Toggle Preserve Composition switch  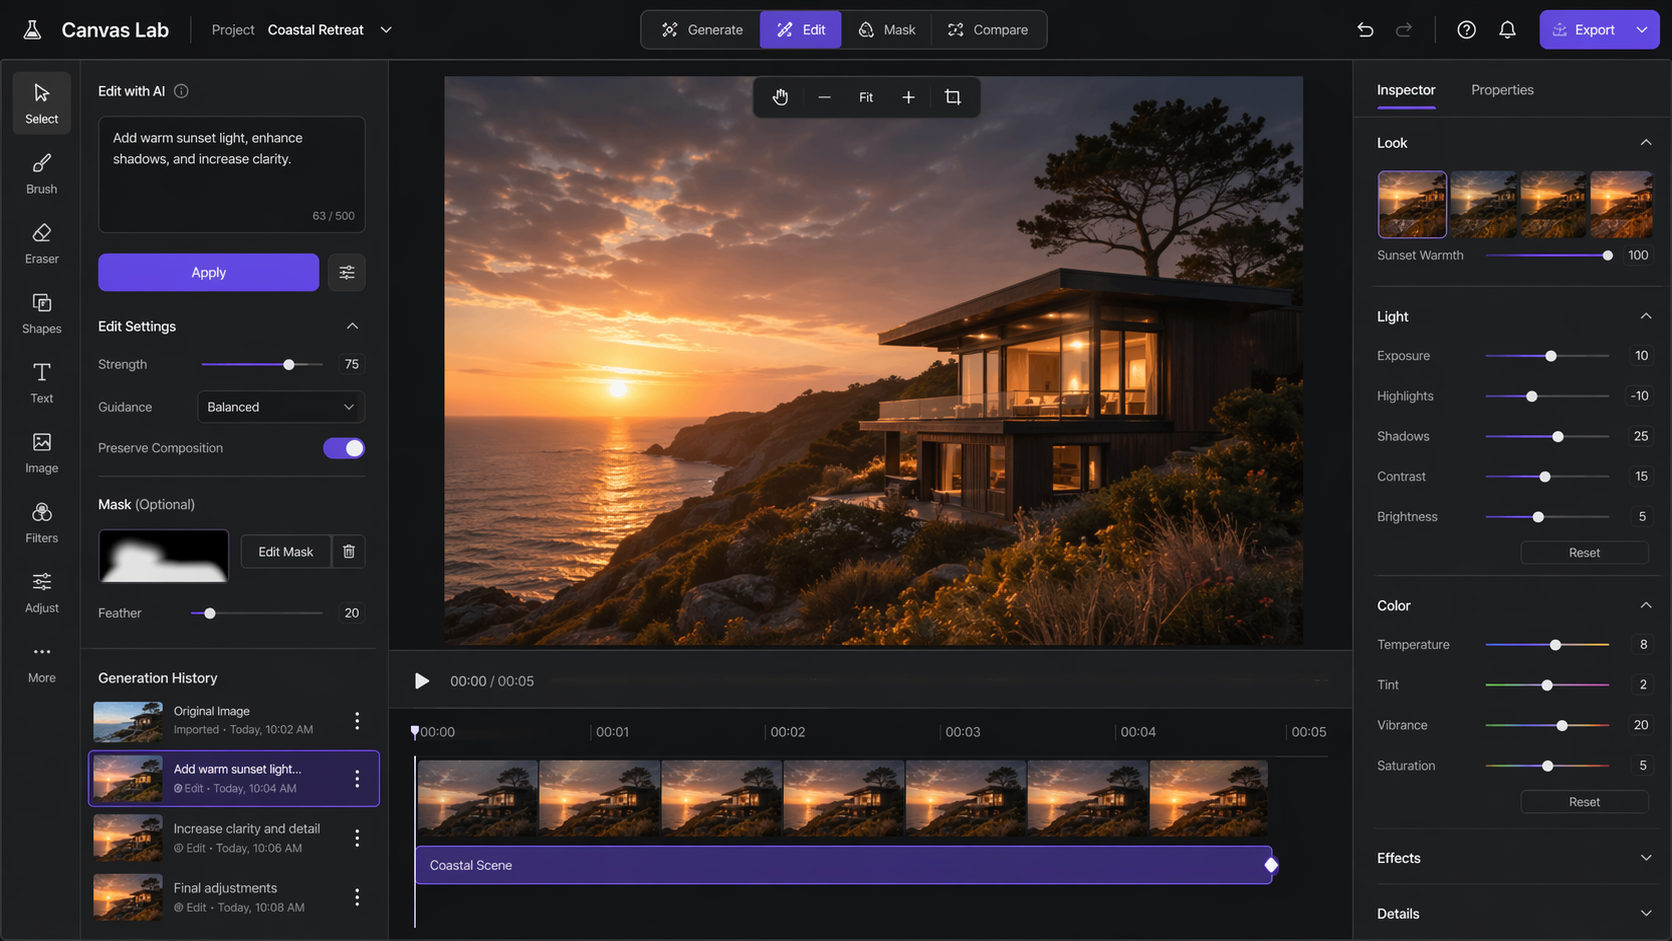tap(344, 448)
